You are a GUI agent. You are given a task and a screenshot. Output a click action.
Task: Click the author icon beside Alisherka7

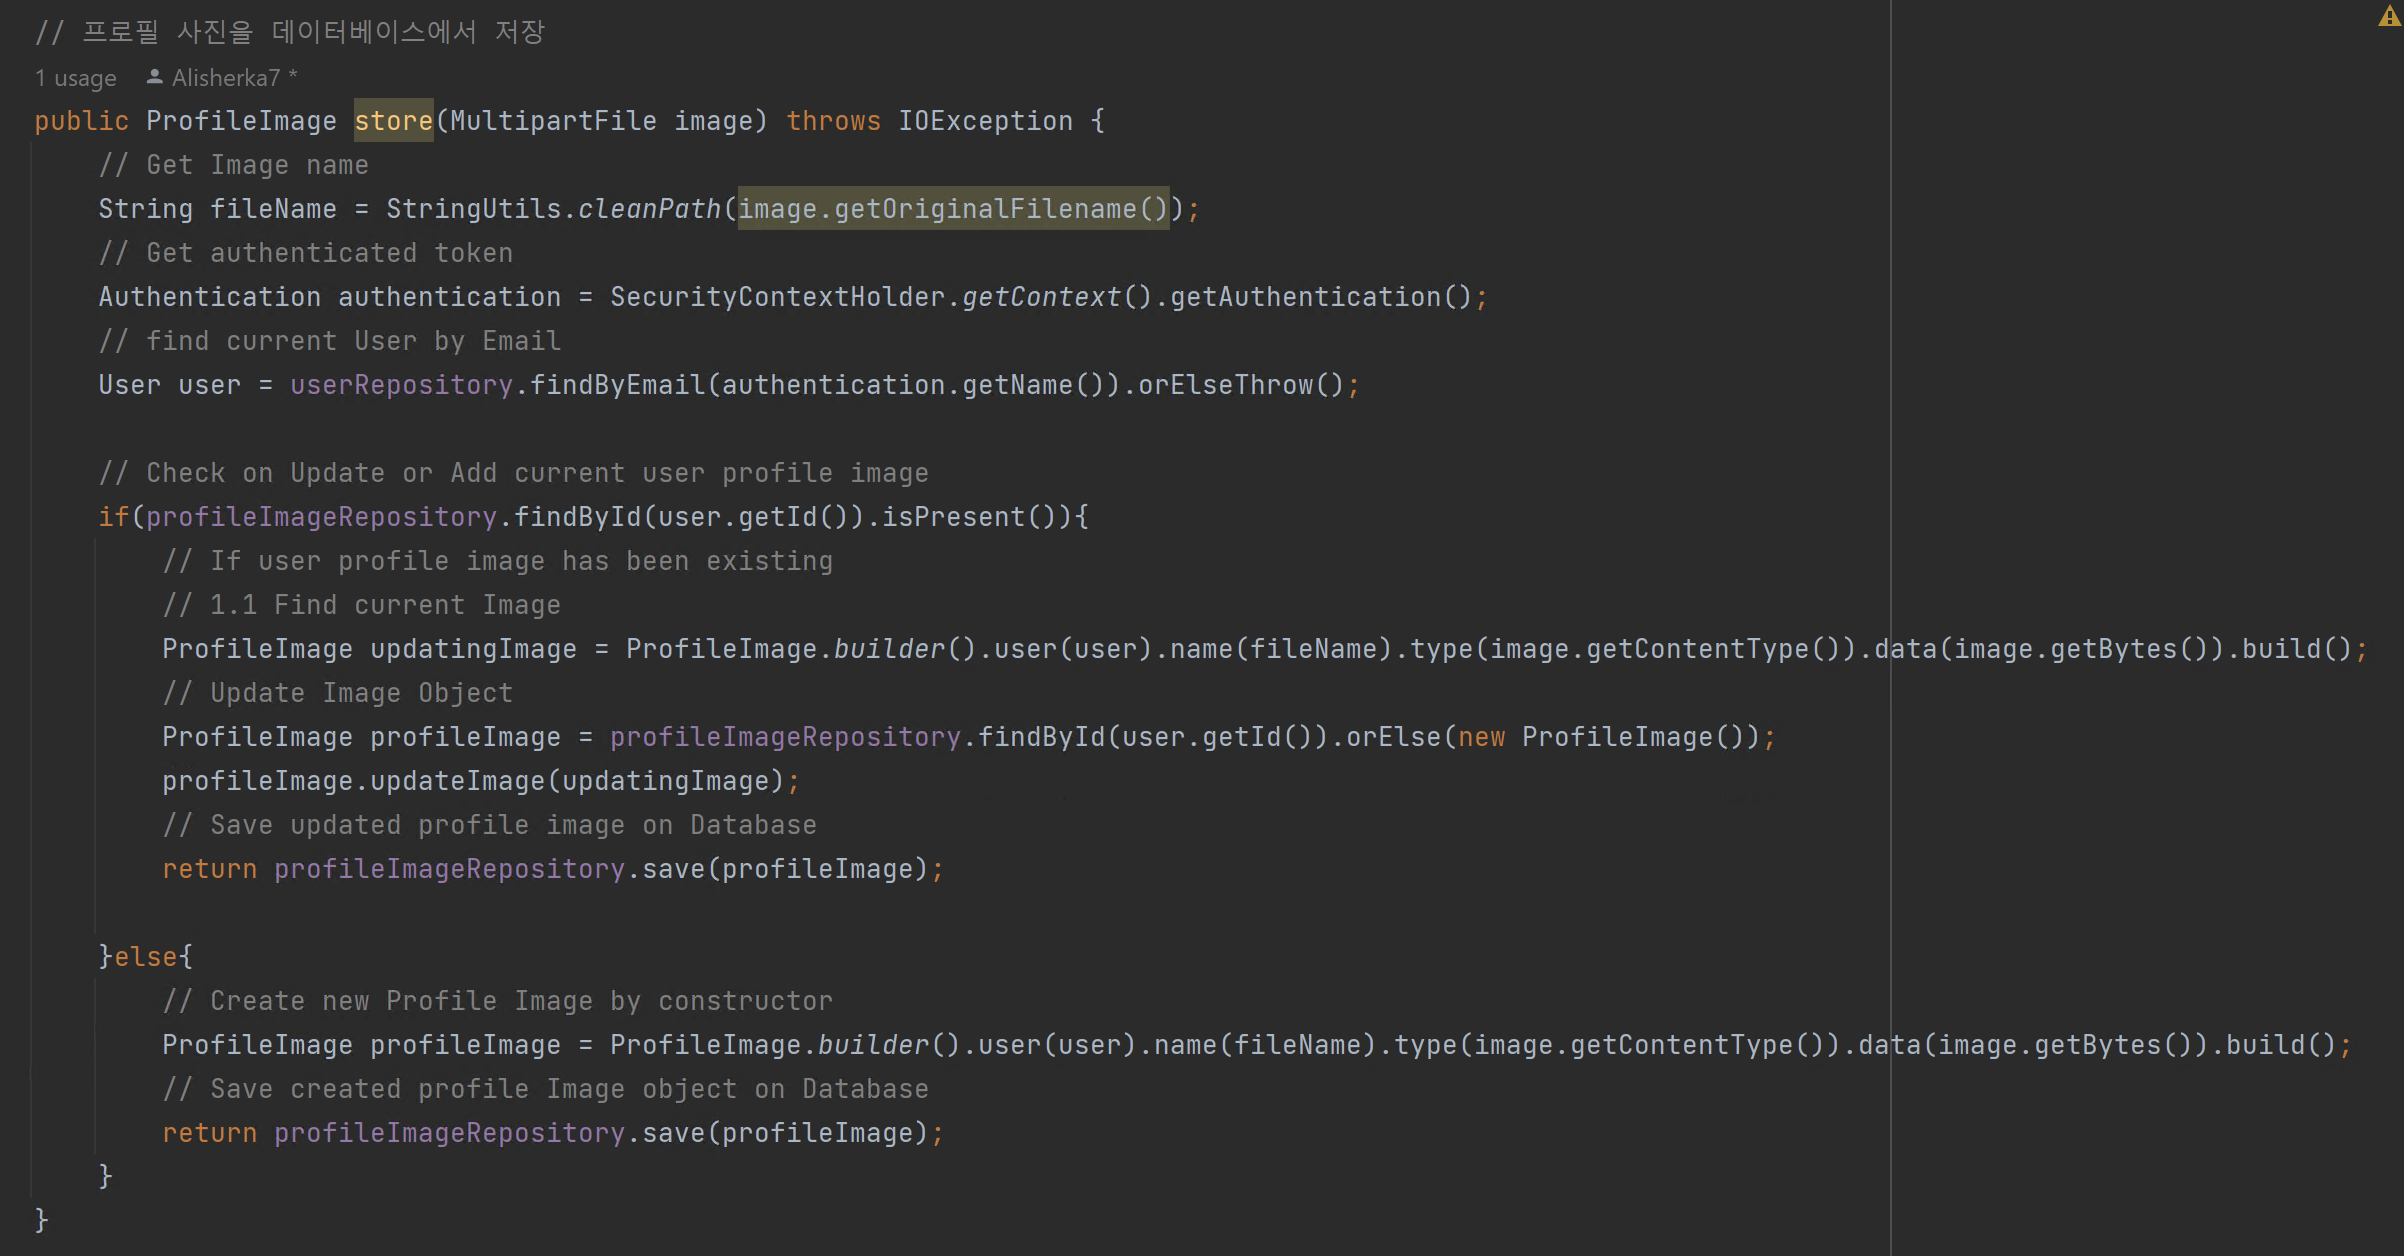(153, 76)
